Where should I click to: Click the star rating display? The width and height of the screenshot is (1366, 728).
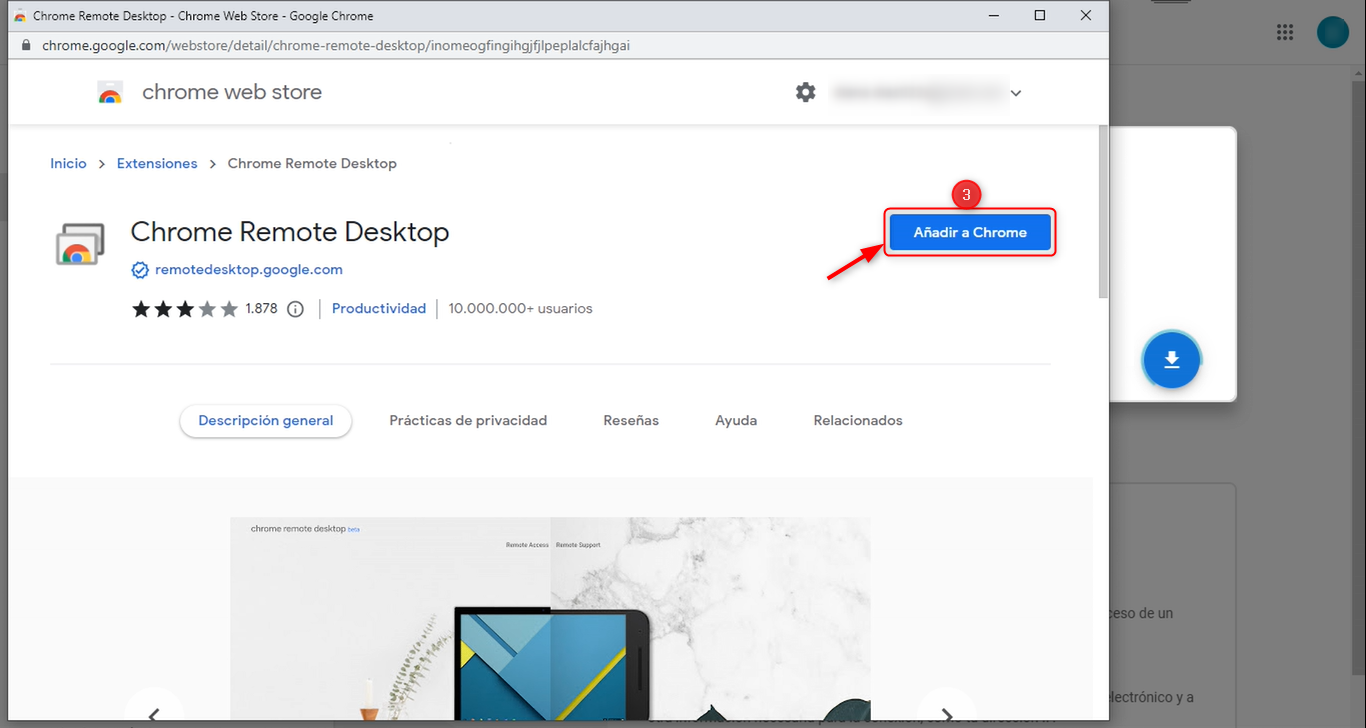[x=184, y=309]
